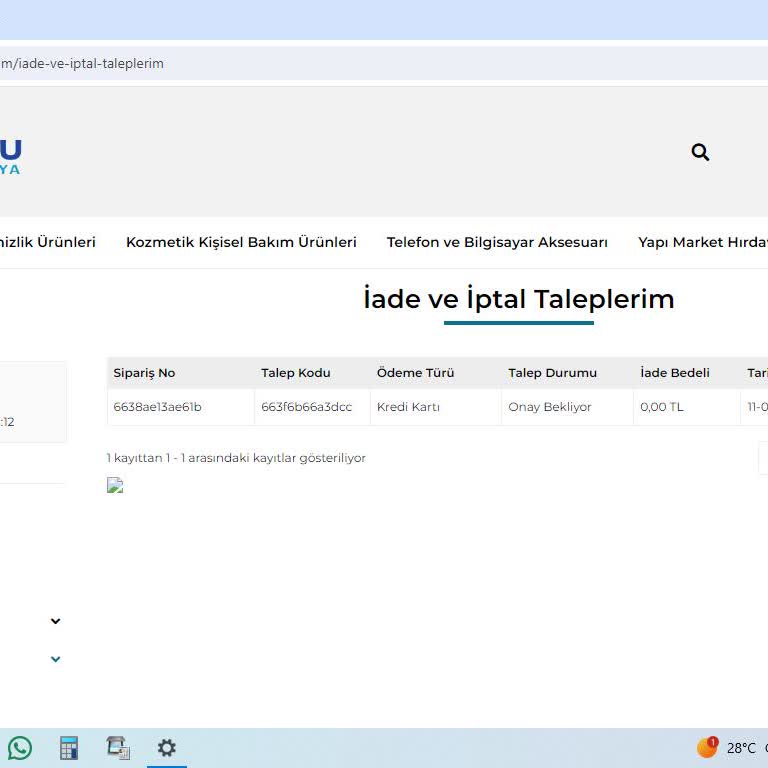The width and height of the screenshot is (768, 768).
Task: Click the broken image placeholder below table
Action: tap(115, 486)
